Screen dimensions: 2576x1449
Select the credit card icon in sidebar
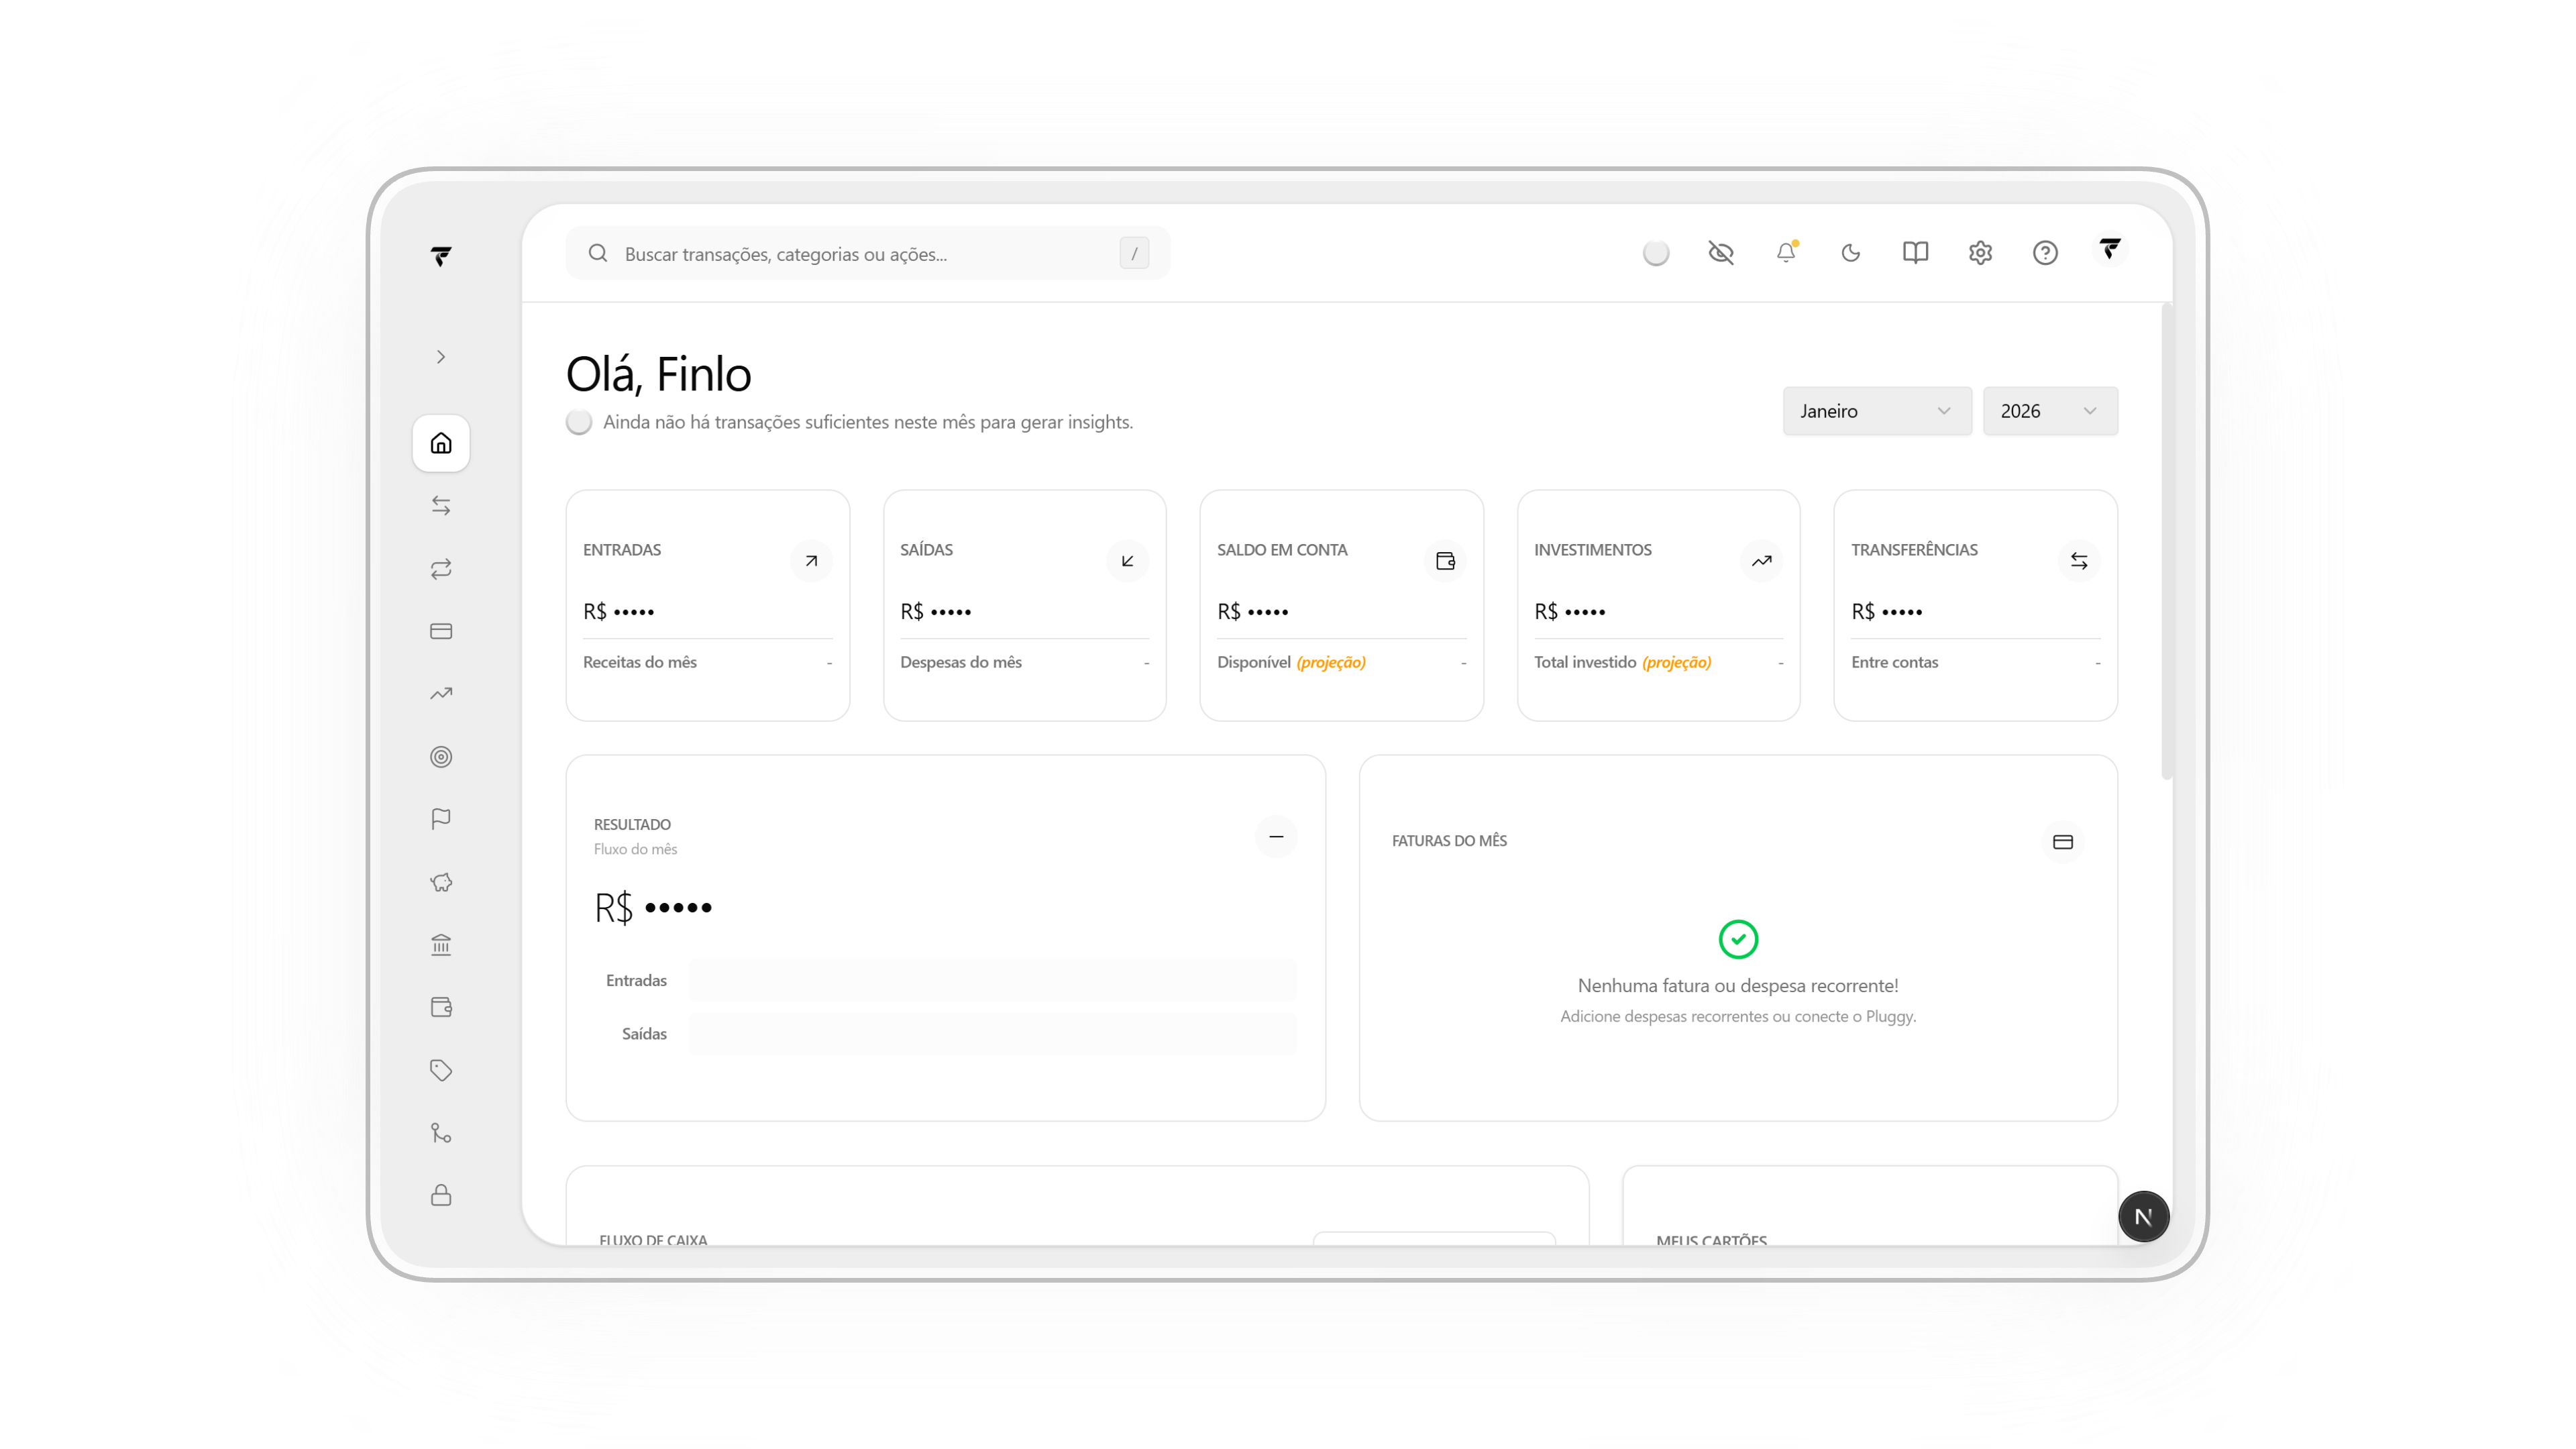441,631
